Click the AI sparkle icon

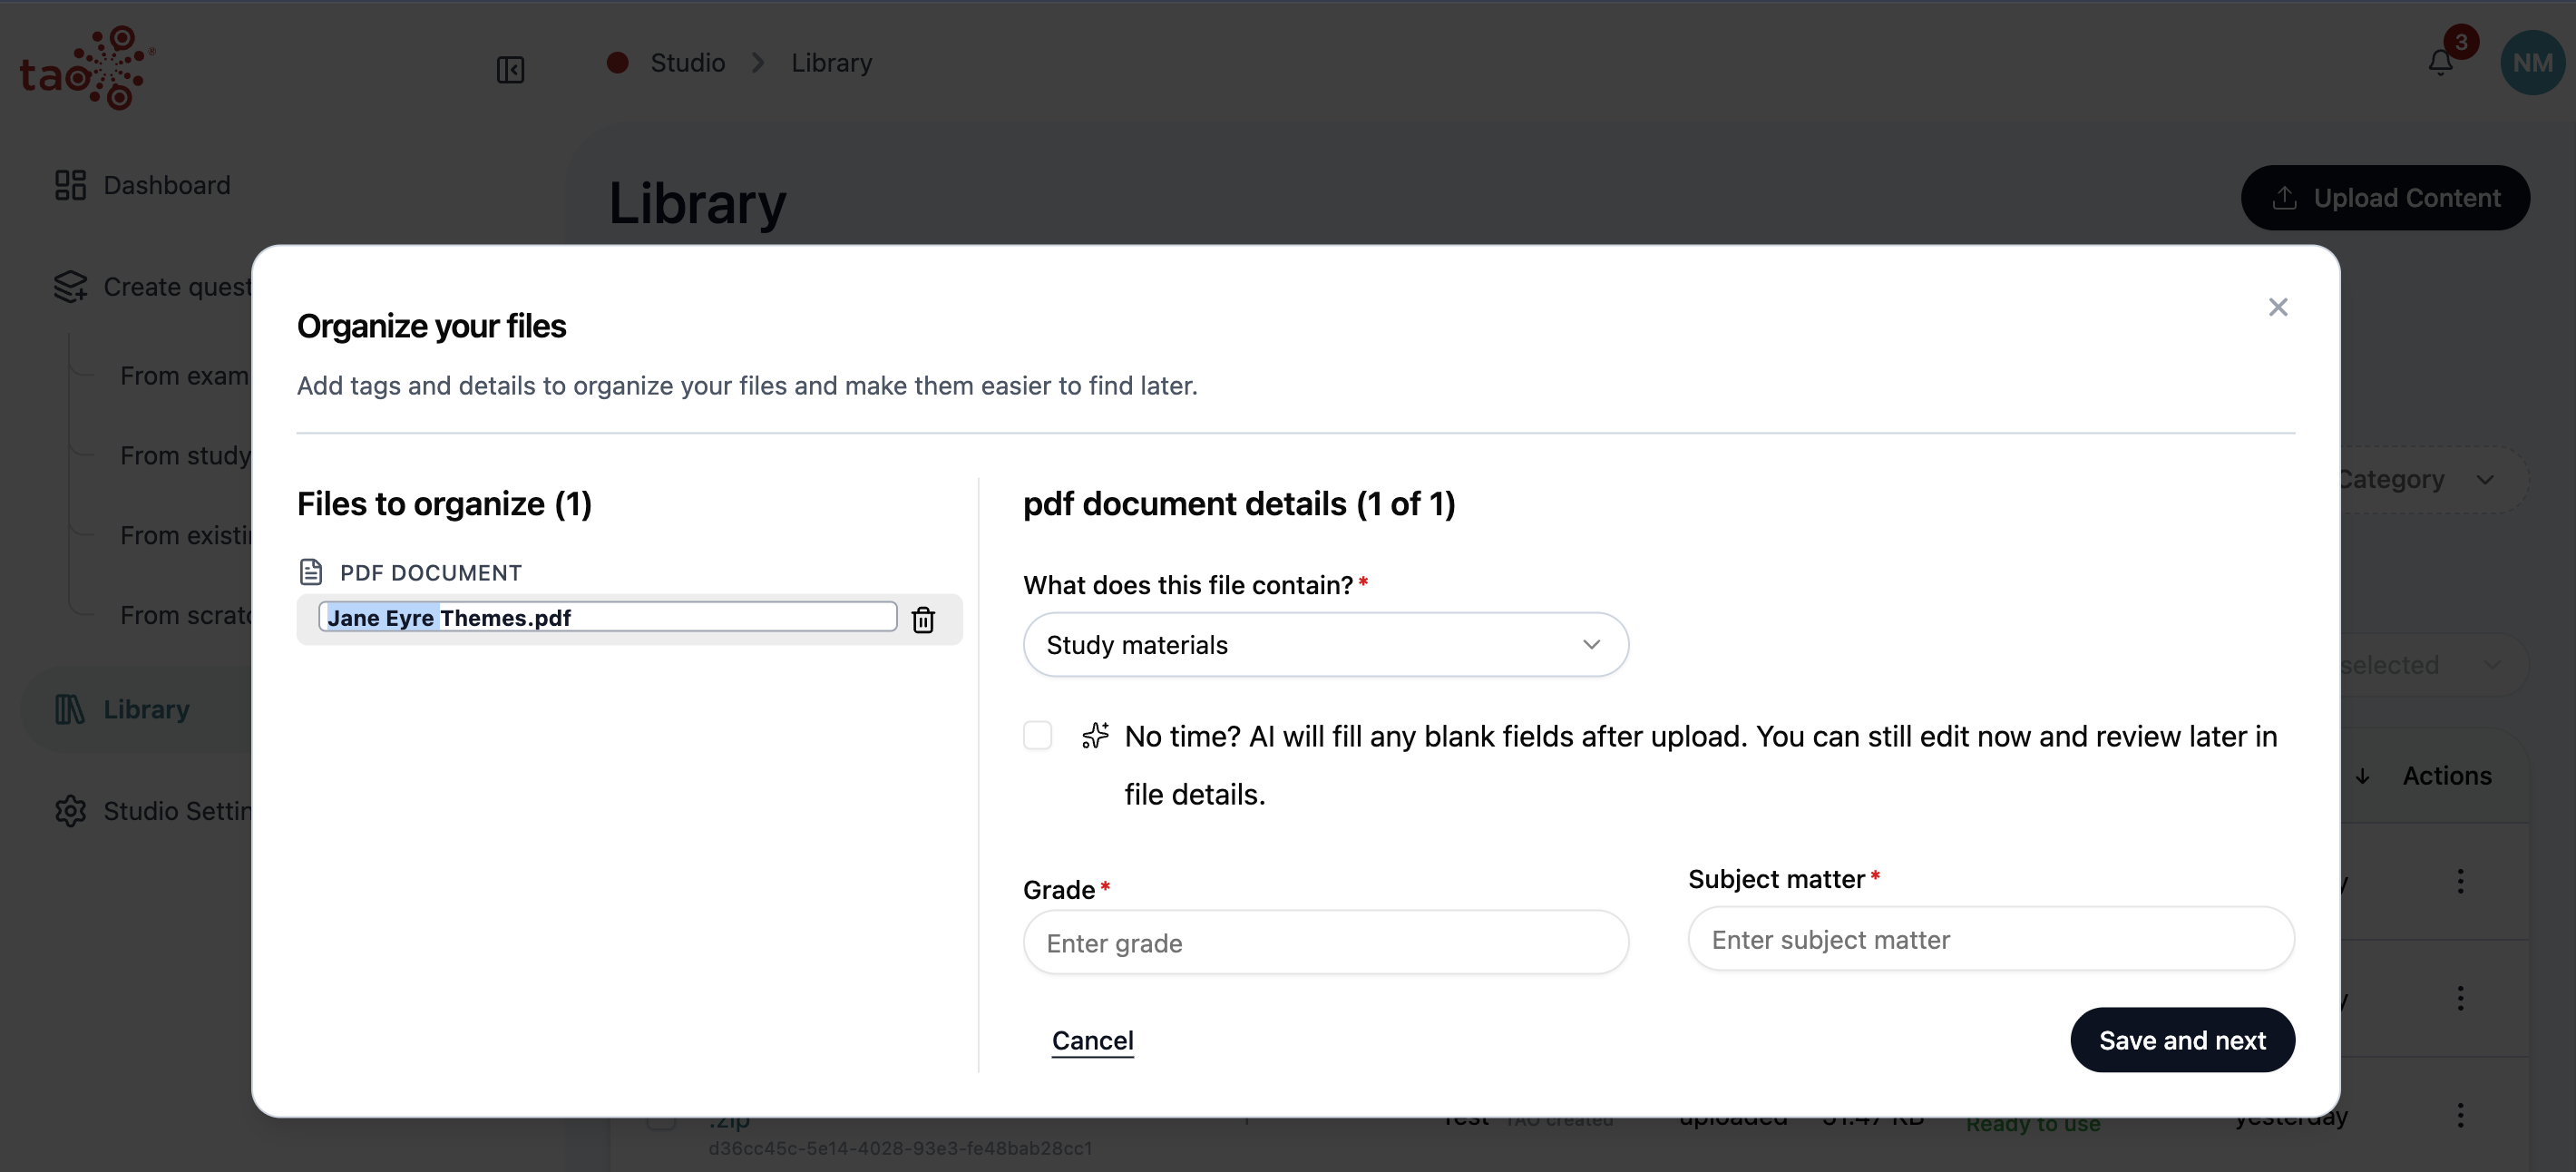click(1095, 736)
